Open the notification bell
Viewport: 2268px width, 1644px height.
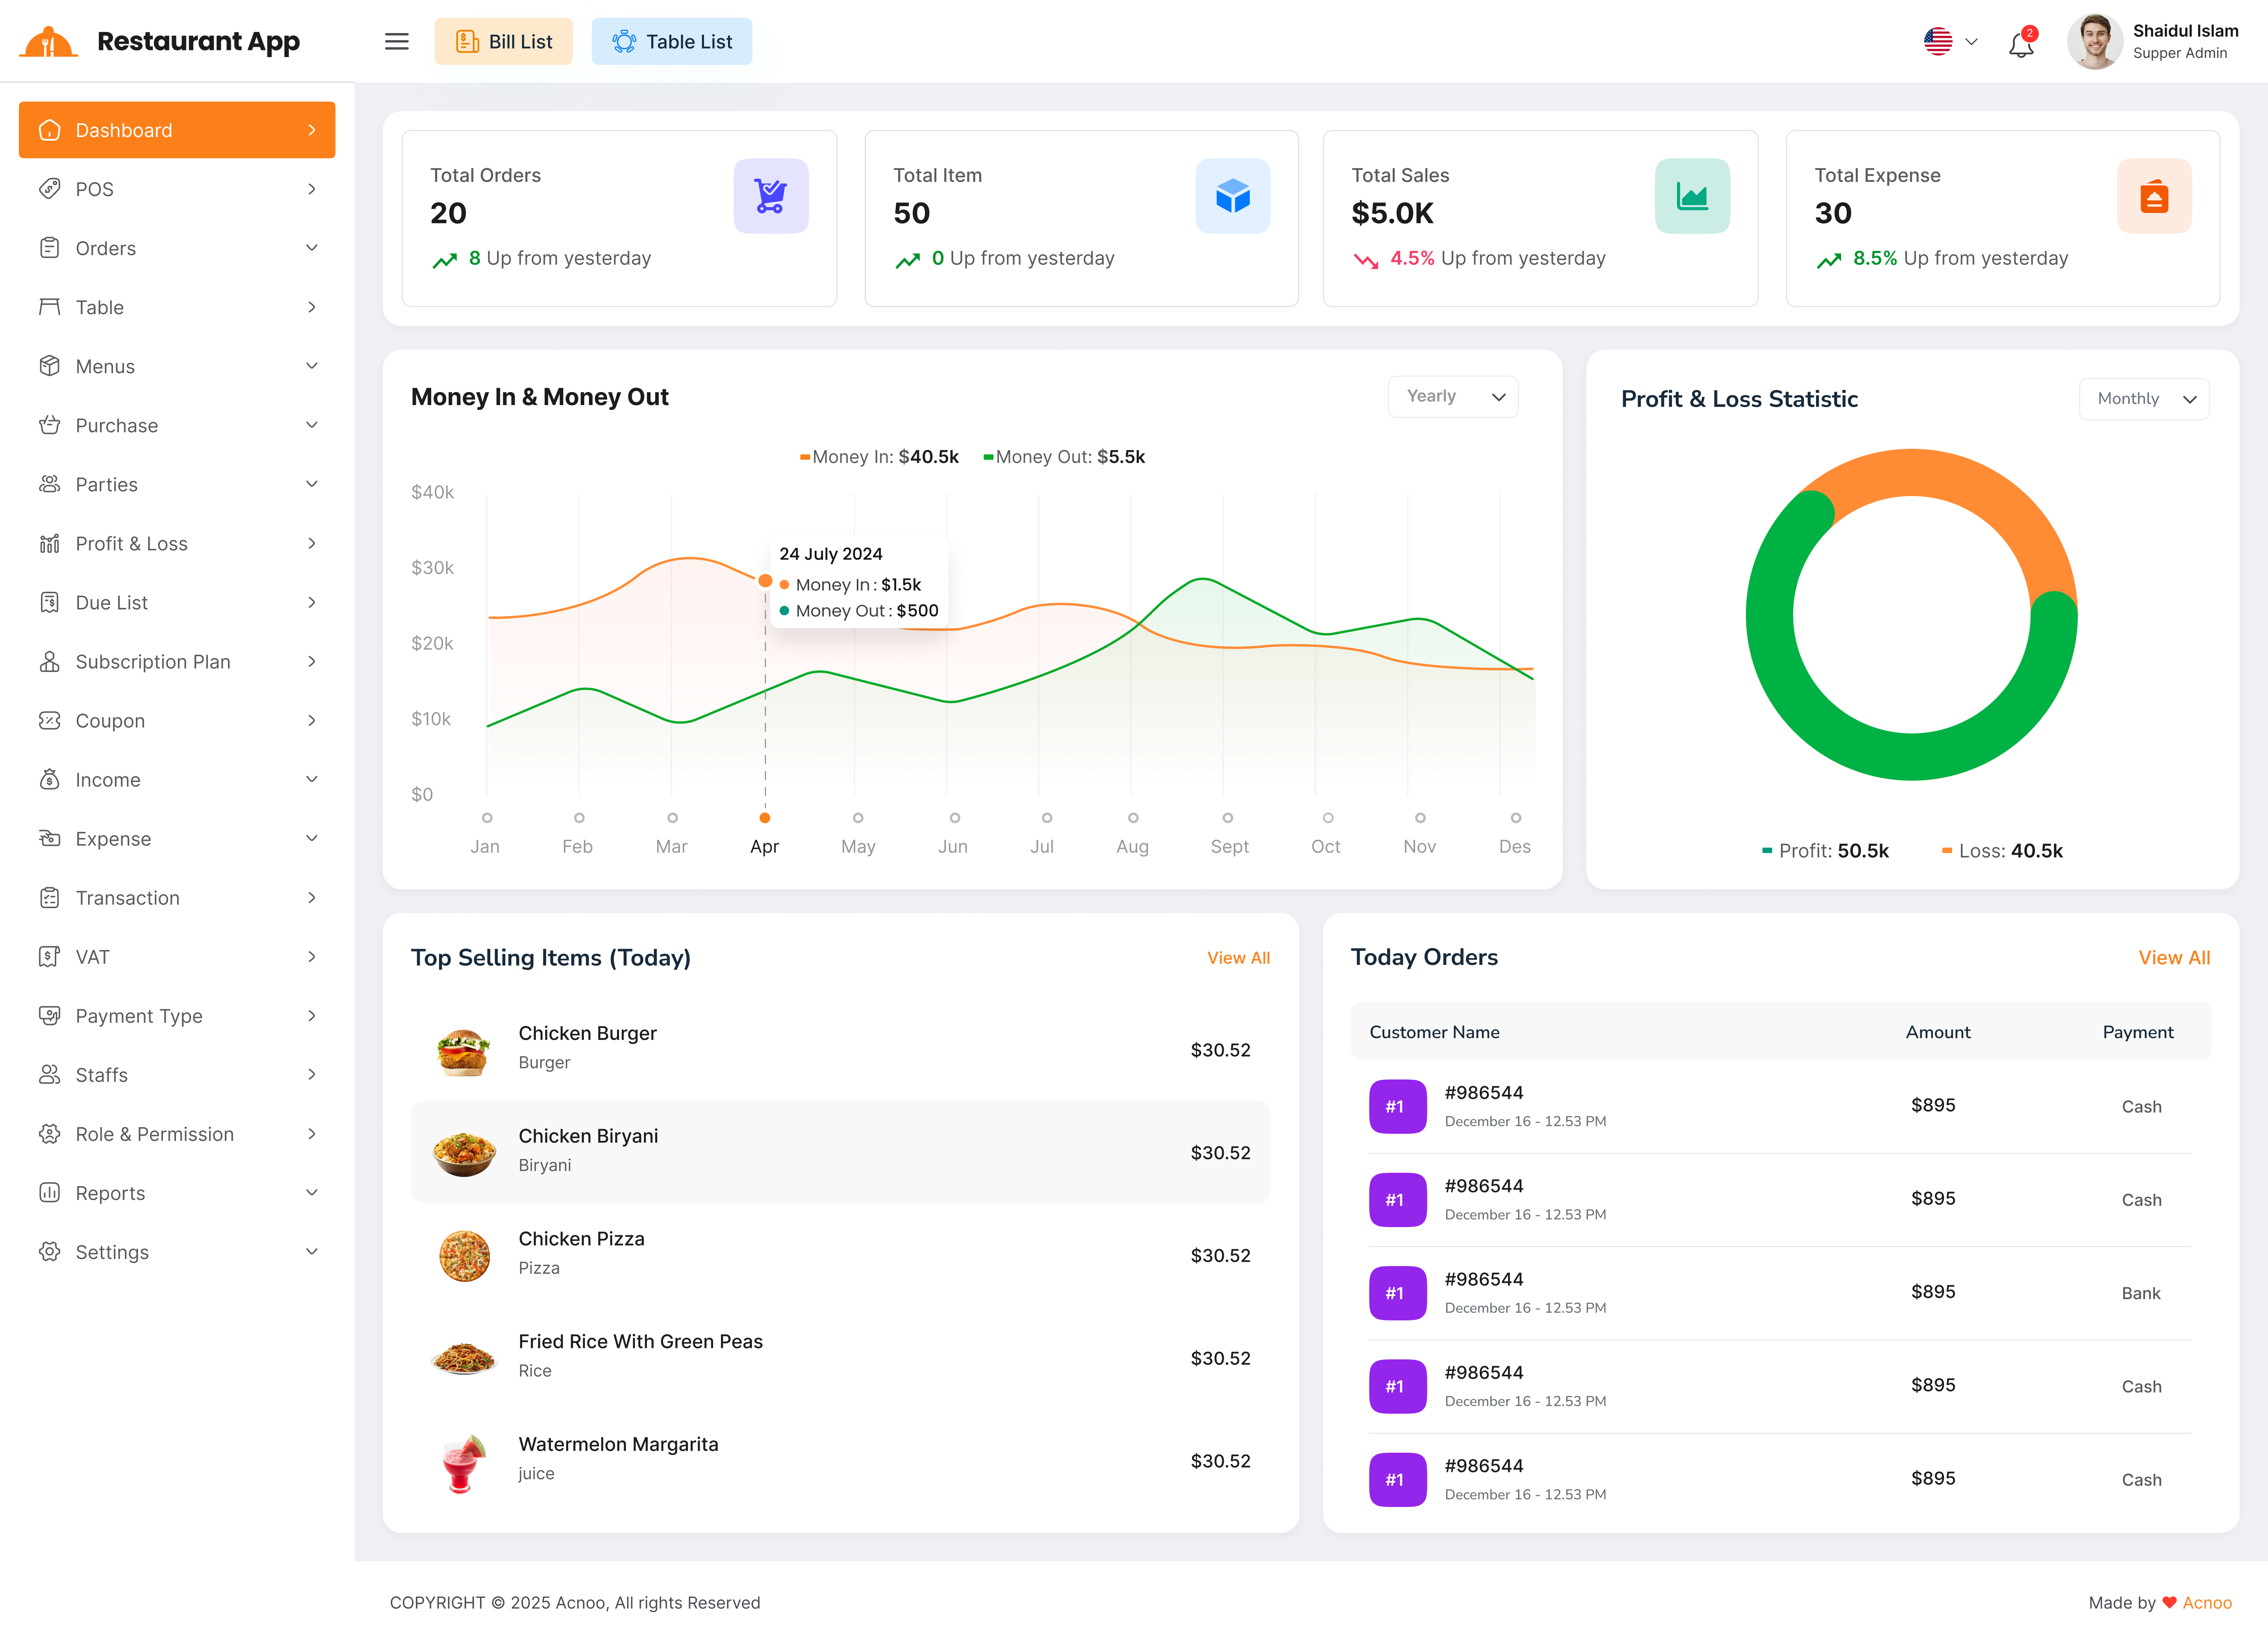[2021, 44]
